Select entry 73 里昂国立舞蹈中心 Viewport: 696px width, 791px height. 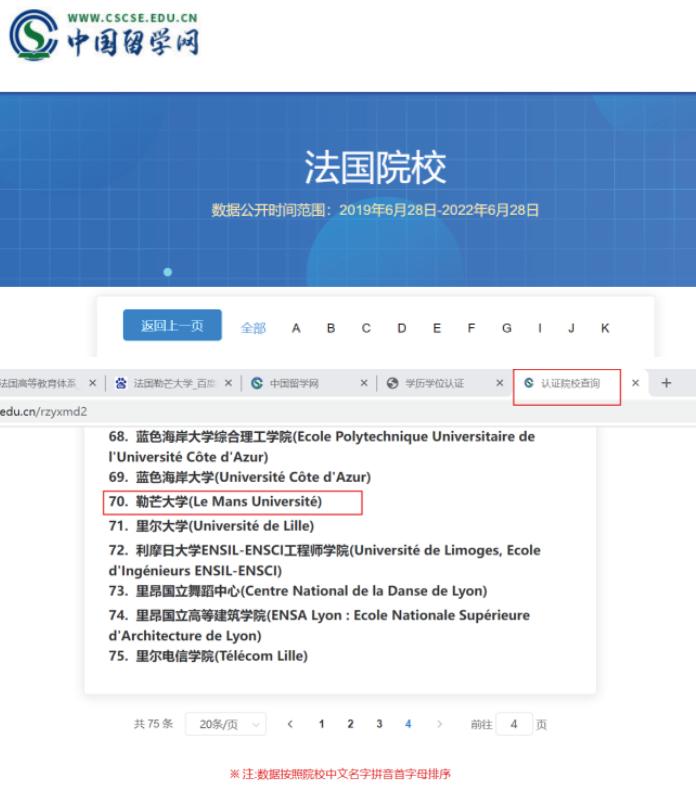298,591
